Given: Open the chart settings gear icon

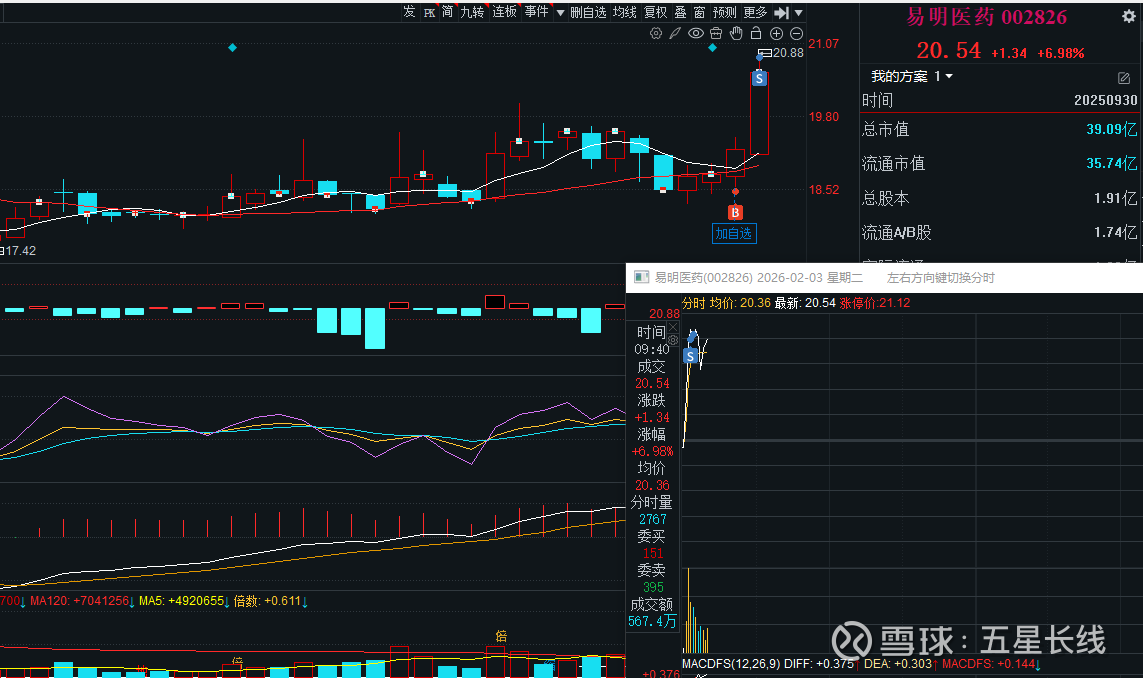Looking at the screenshot, I should click(656, 34).
